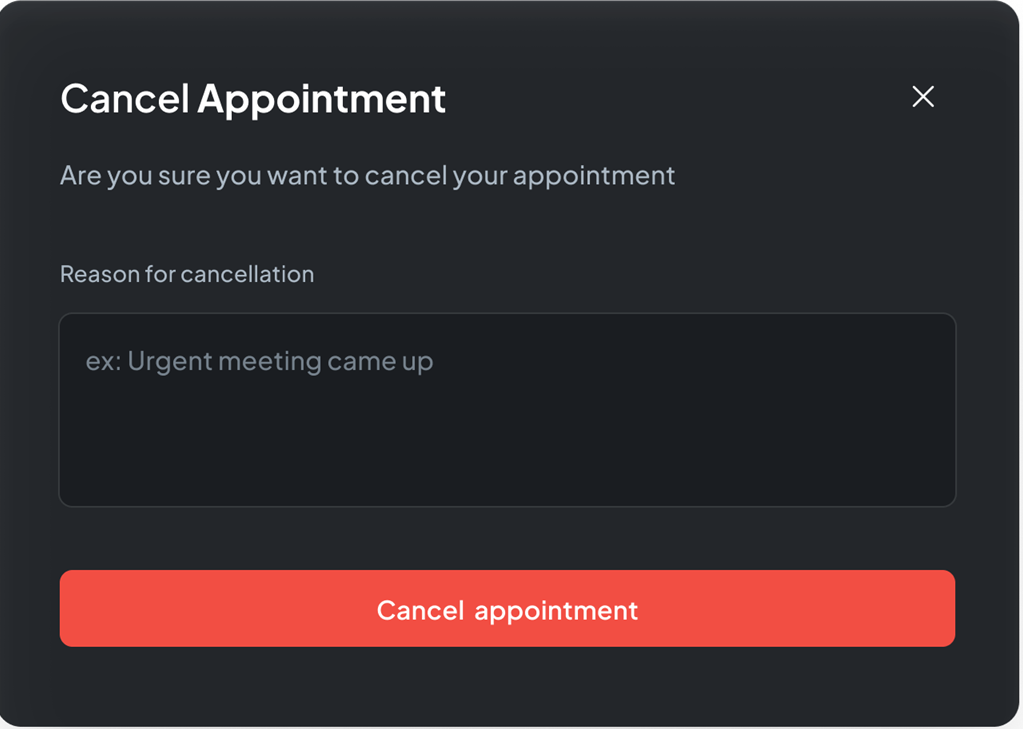Screen dimensions: 1023x729
Task: Click the "appointment" word on the red button
Action: point(556,610)
